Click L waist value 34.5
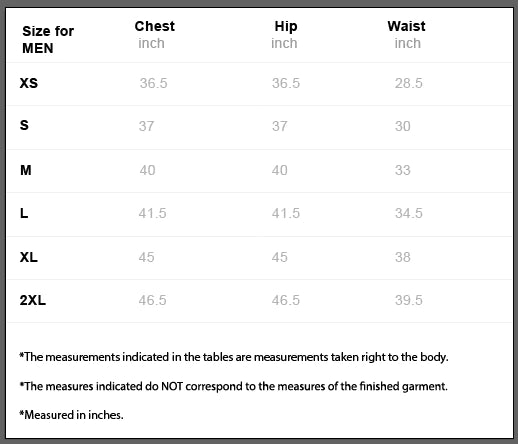The height and width of the screenshot is (444, 518). (x=409, y=213)
